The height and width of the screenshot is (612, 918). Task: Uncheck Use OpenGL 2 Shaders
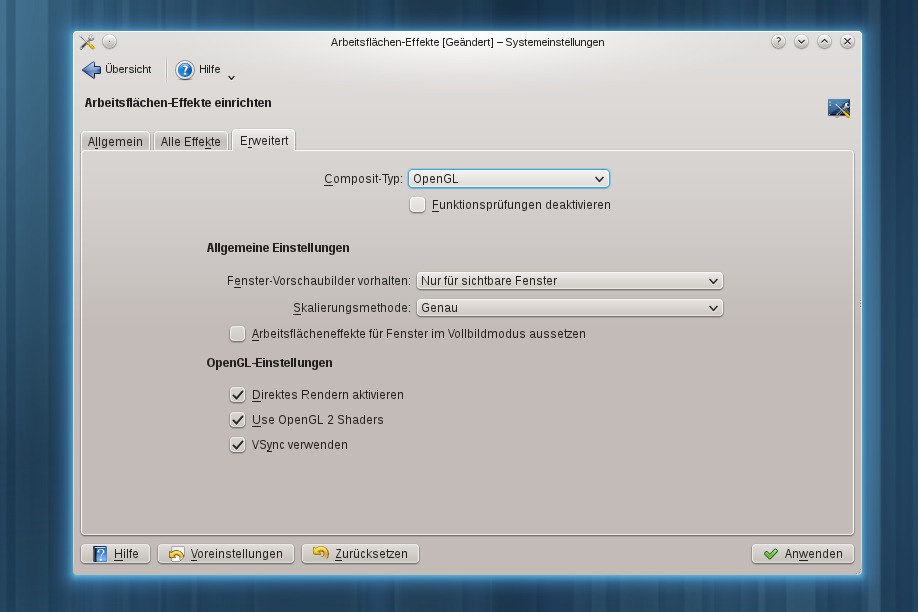click(x=237, y=420)
